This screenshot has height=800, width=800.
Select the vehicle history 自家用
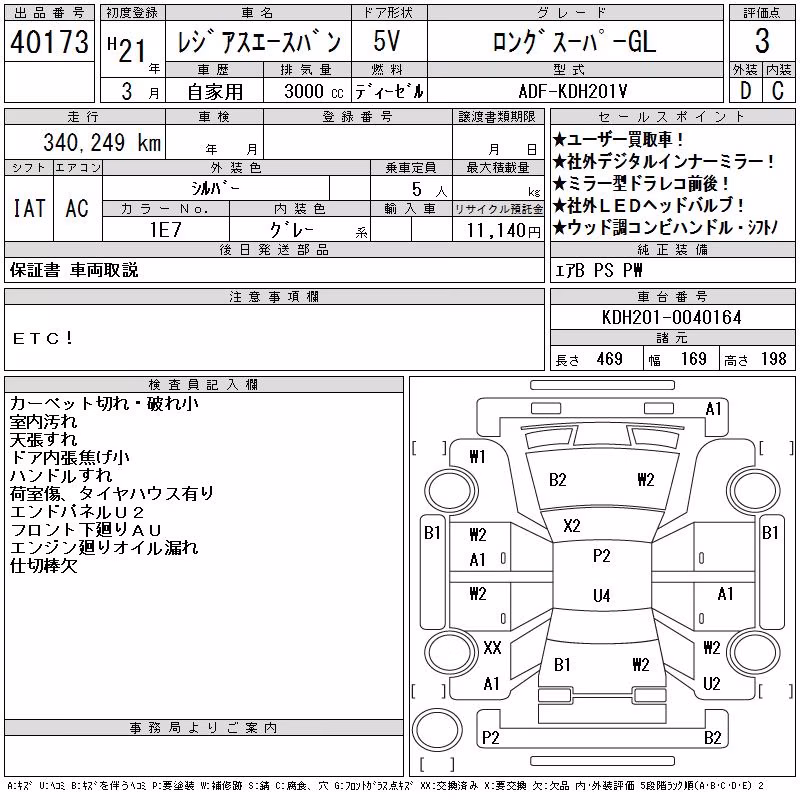point(215,92)
